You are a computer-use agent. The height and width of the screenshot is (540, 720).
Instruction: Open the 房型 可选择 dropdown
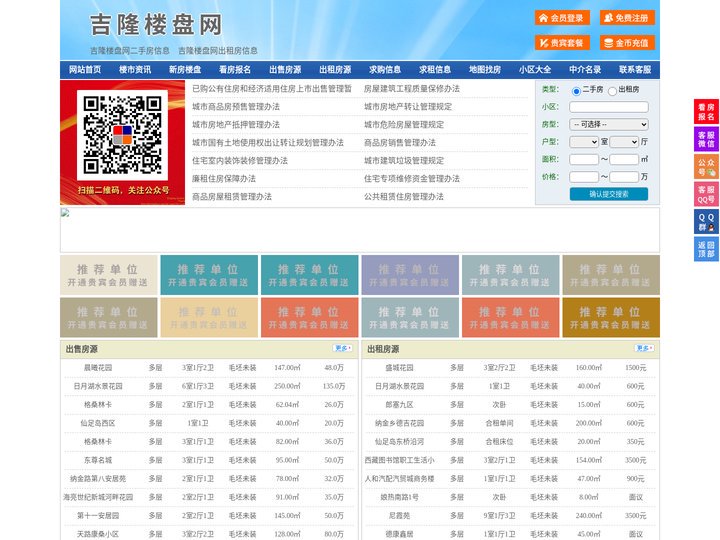(x=609, y=124)
